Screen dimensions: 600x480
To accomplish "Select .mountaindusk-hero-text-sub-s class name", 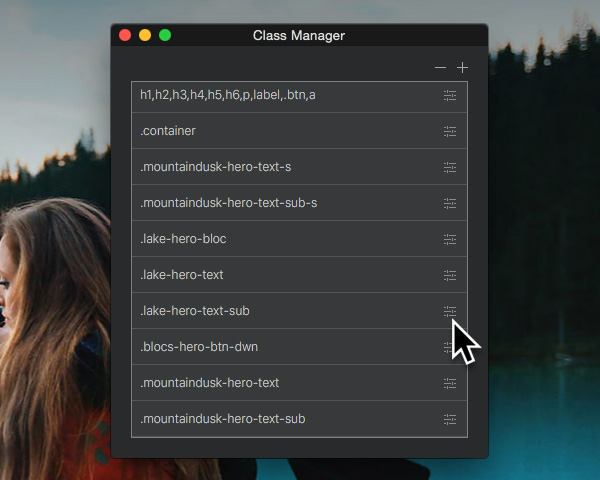I will click(228, 203).
